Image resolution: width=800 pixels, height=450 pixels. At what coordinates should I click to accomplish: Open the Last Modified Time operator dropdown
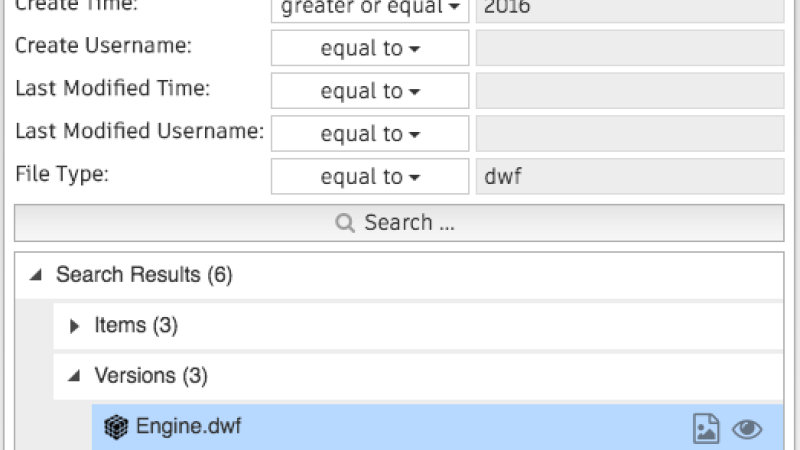[370, 91]
